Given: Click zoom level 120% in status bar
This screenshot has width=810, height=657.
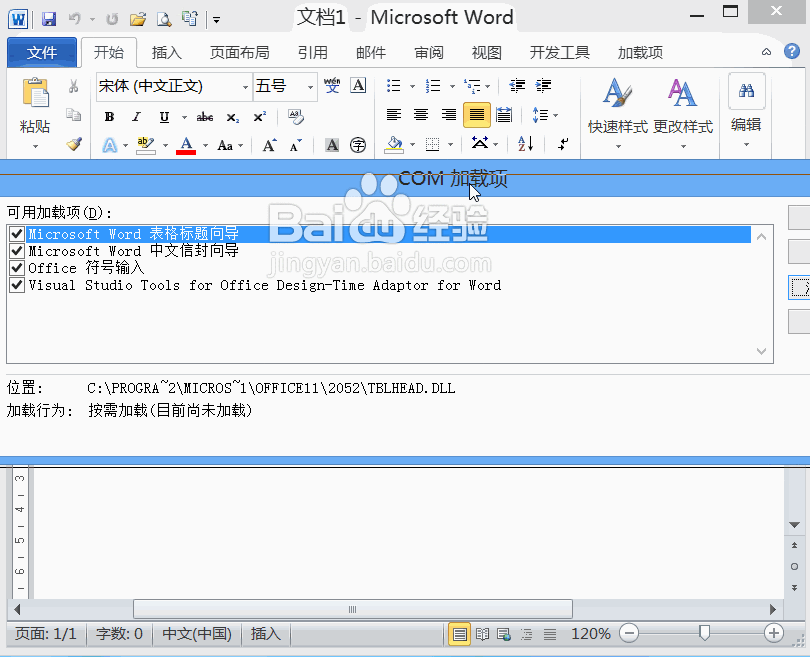Looking at the screenshot, I should click(x=590, y=634).
